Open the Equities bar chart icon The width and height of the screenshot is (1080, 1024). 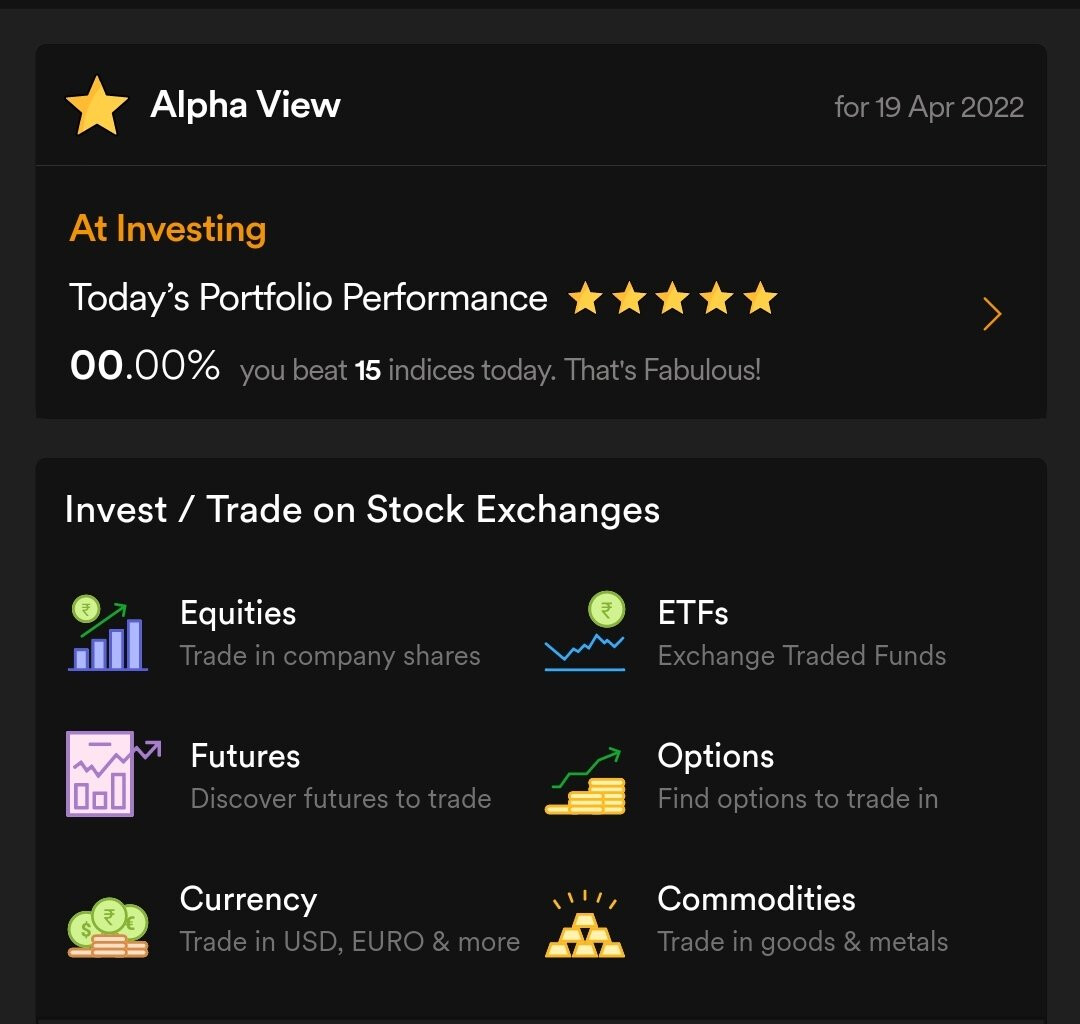(107, 633)
